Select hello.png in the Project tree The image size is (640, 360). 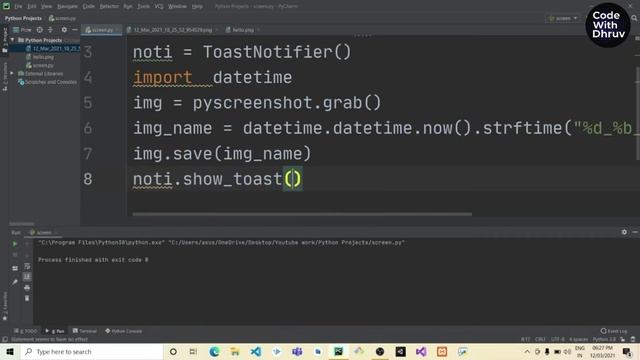click(x=40, y=57)
